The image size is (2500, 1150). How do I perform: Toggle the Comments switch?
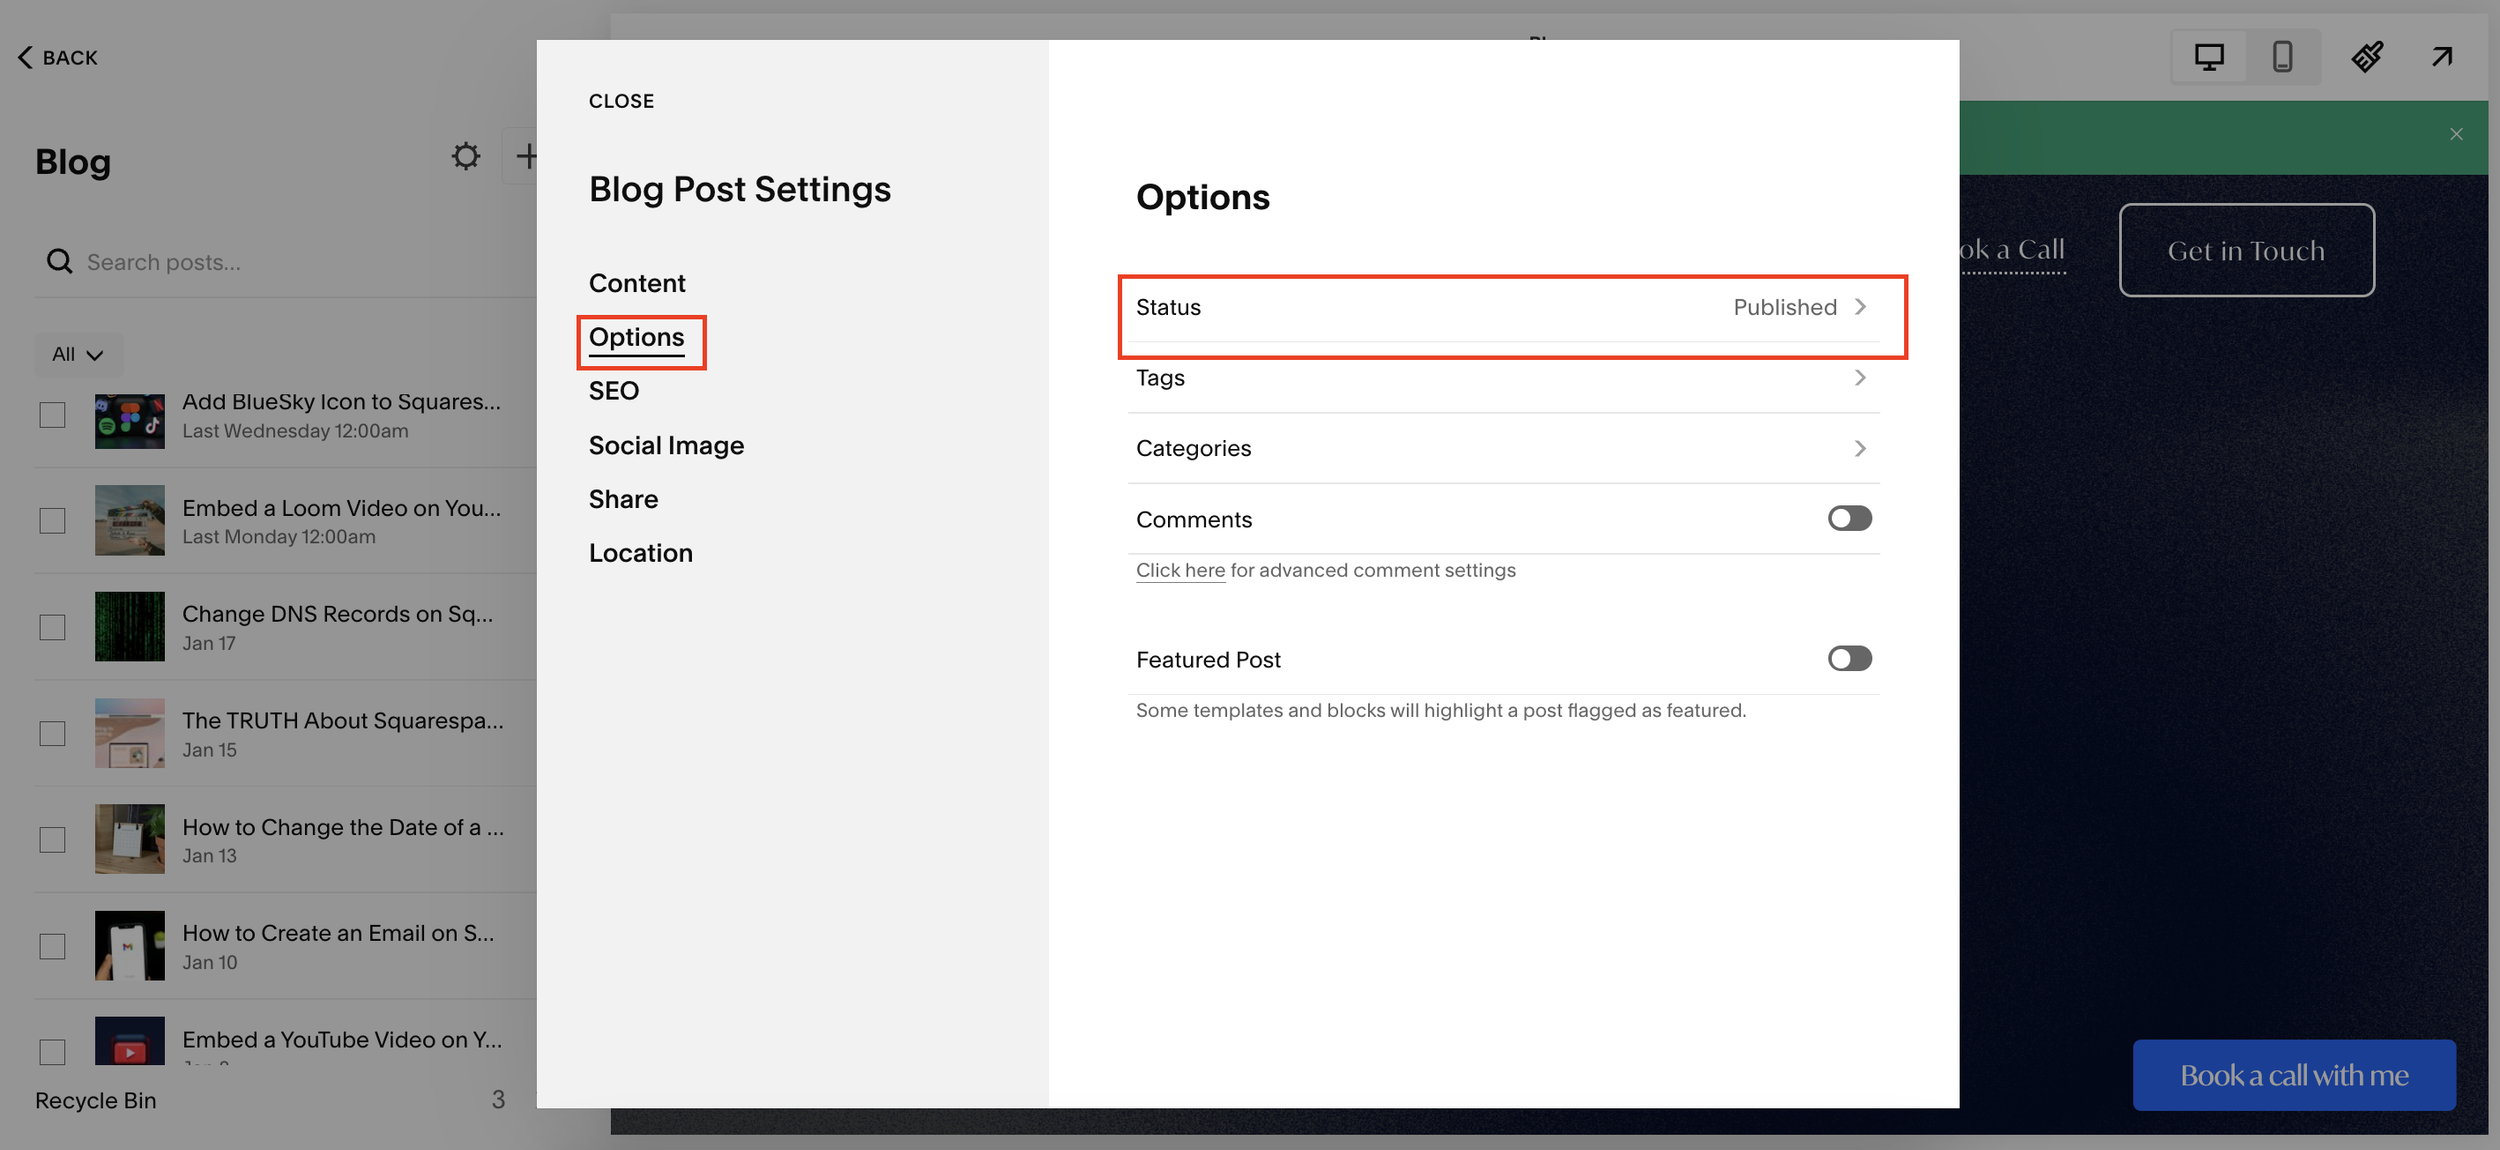[1849, 518]
